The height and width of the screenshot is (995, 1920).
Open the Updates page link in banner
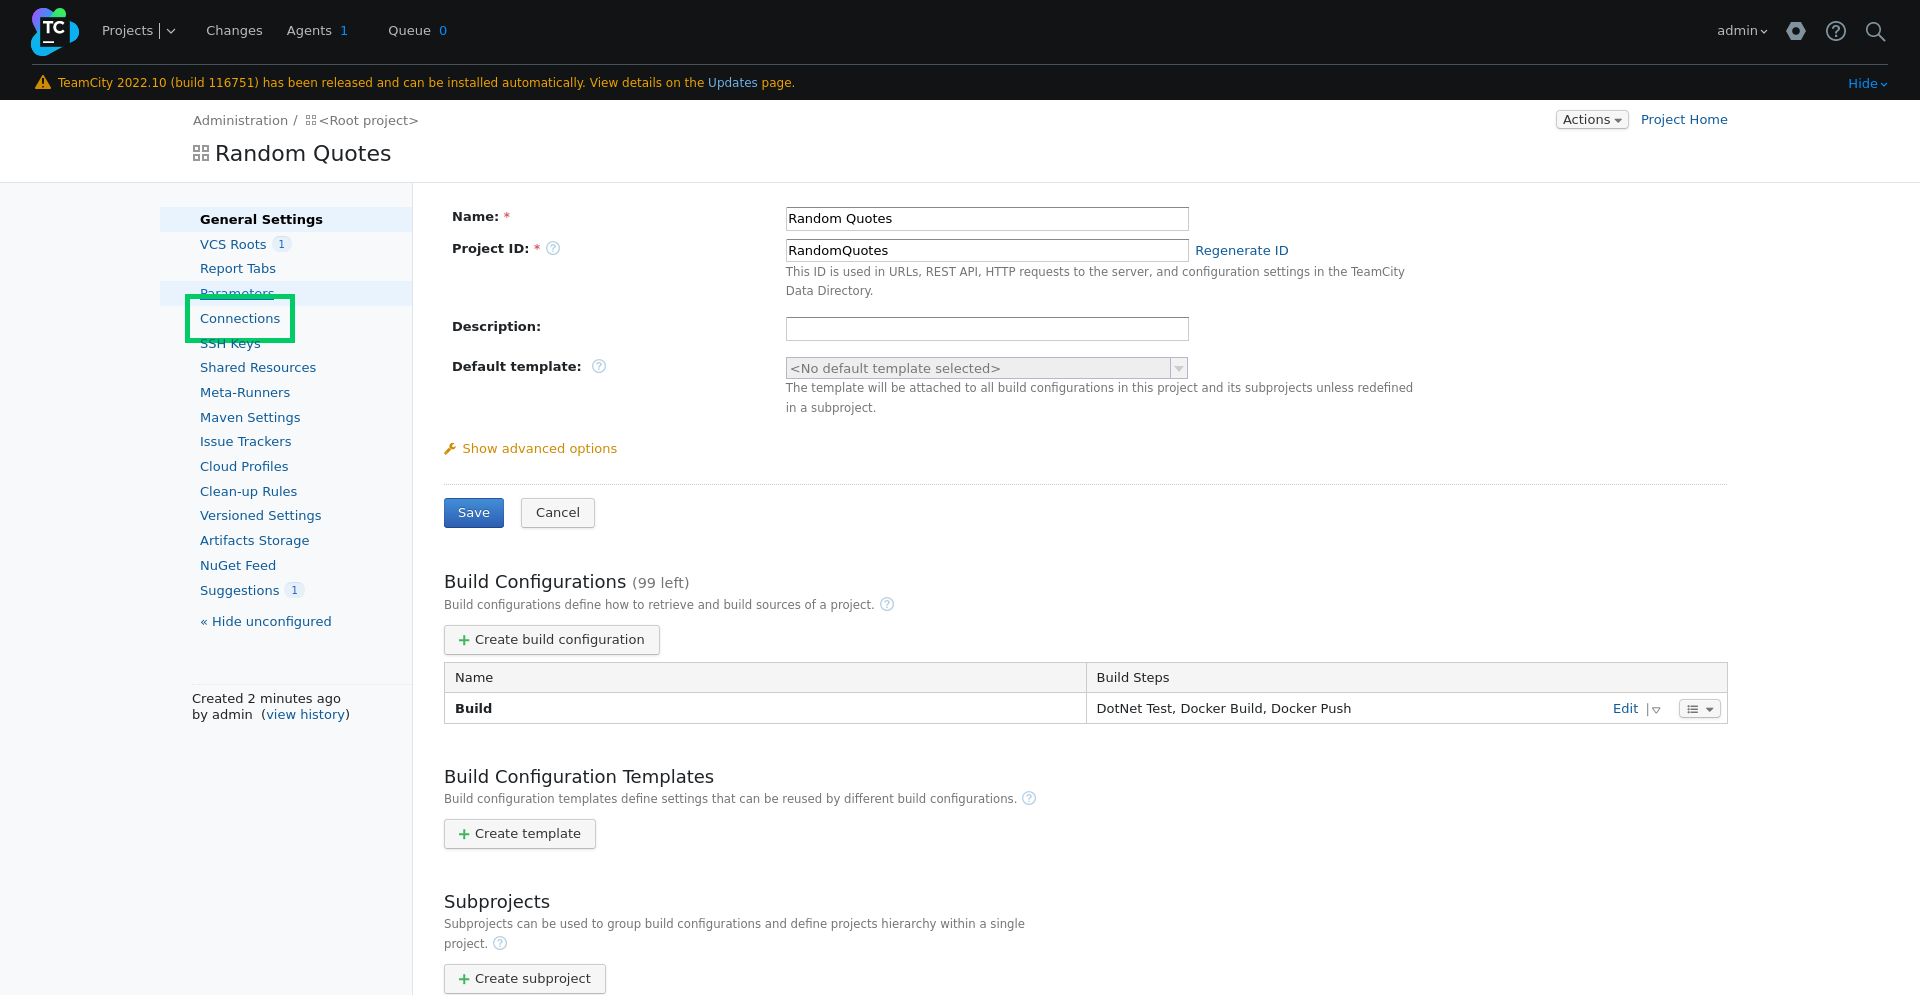tap(733, 83)
